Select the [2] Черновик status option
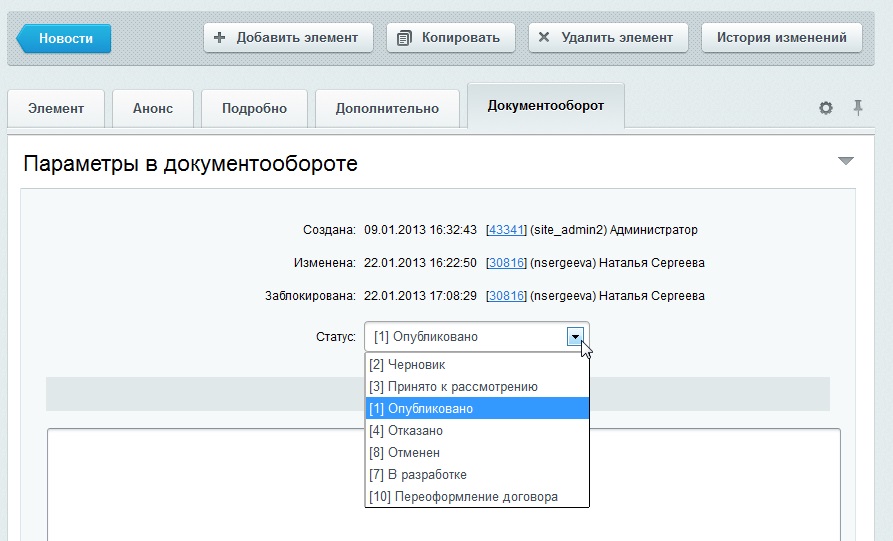 coord(477,364)
